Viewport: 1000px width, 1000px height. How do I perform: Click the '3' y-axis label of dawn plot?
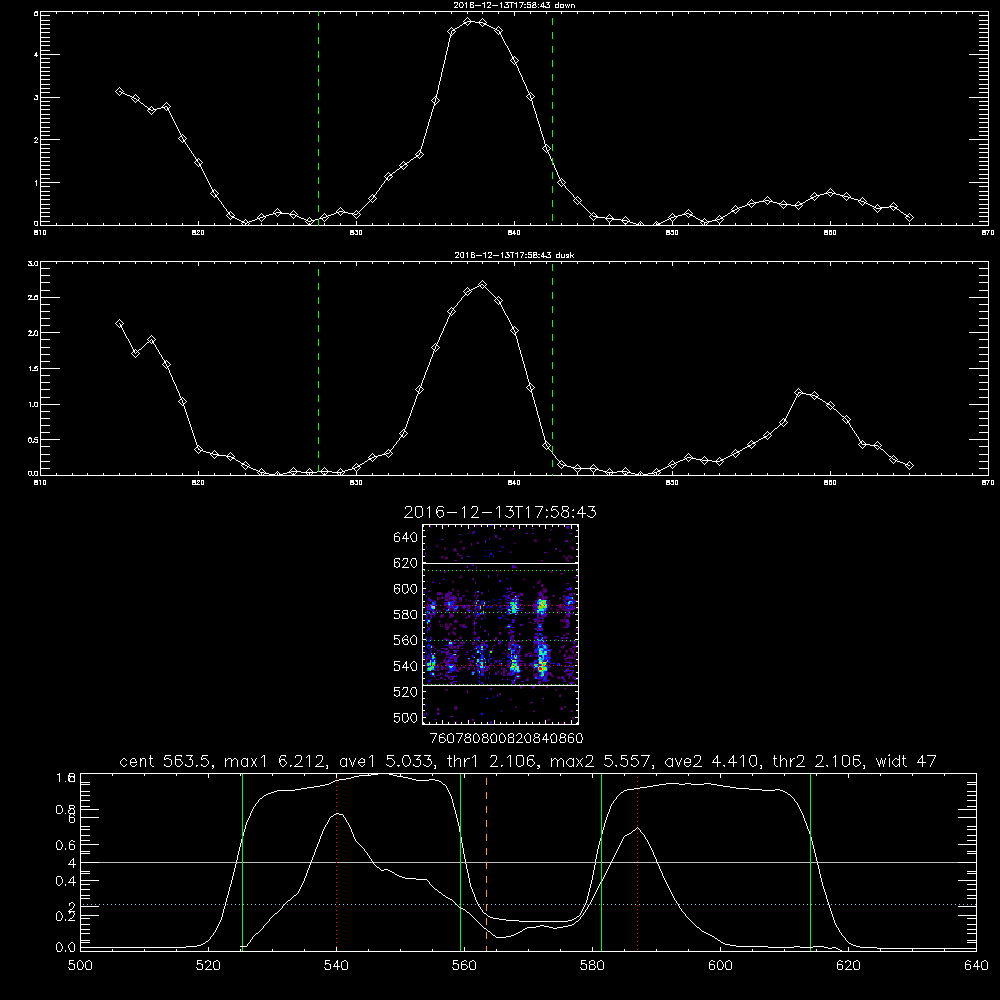coord(36,98)
